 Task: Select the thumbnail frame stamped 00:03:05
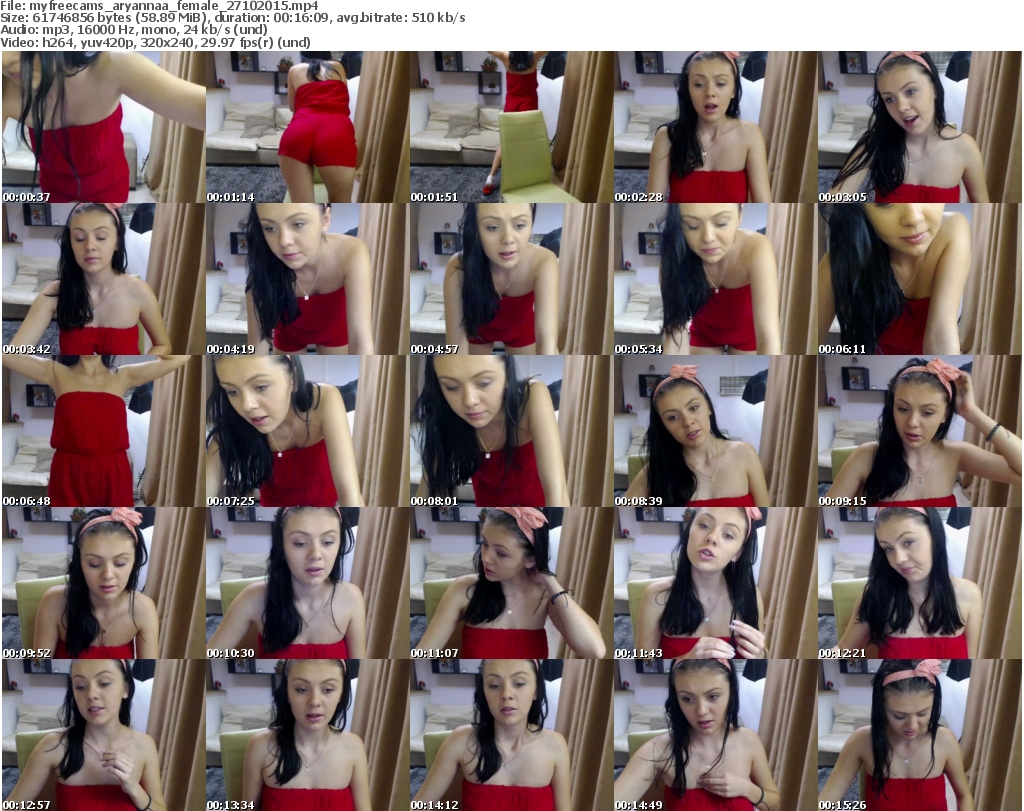click(x=920, y=127)
